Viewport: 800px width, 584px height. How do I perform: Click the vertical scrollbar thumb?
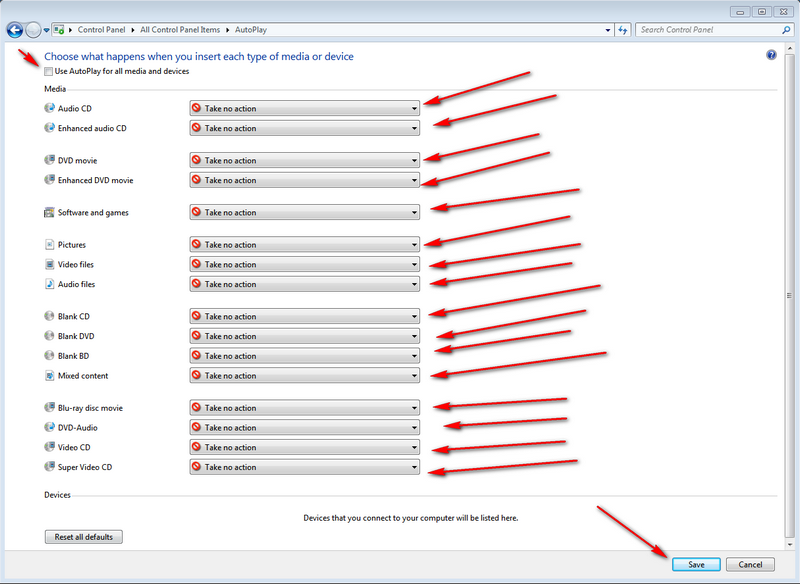click(x=789, y=295)
